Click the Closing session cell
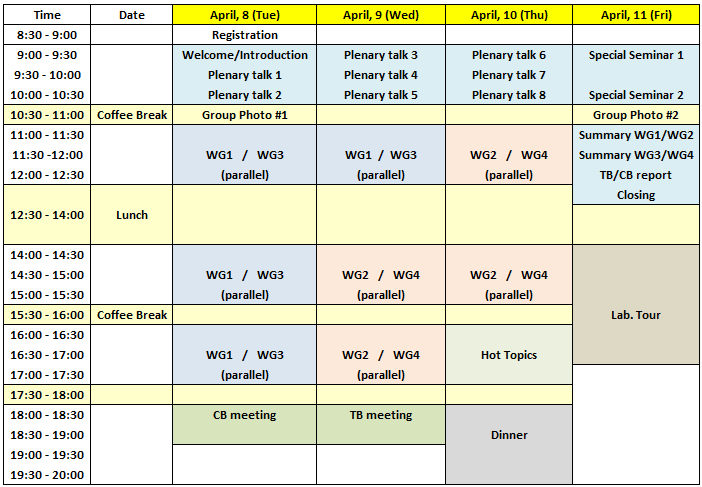 coord(636,195)
